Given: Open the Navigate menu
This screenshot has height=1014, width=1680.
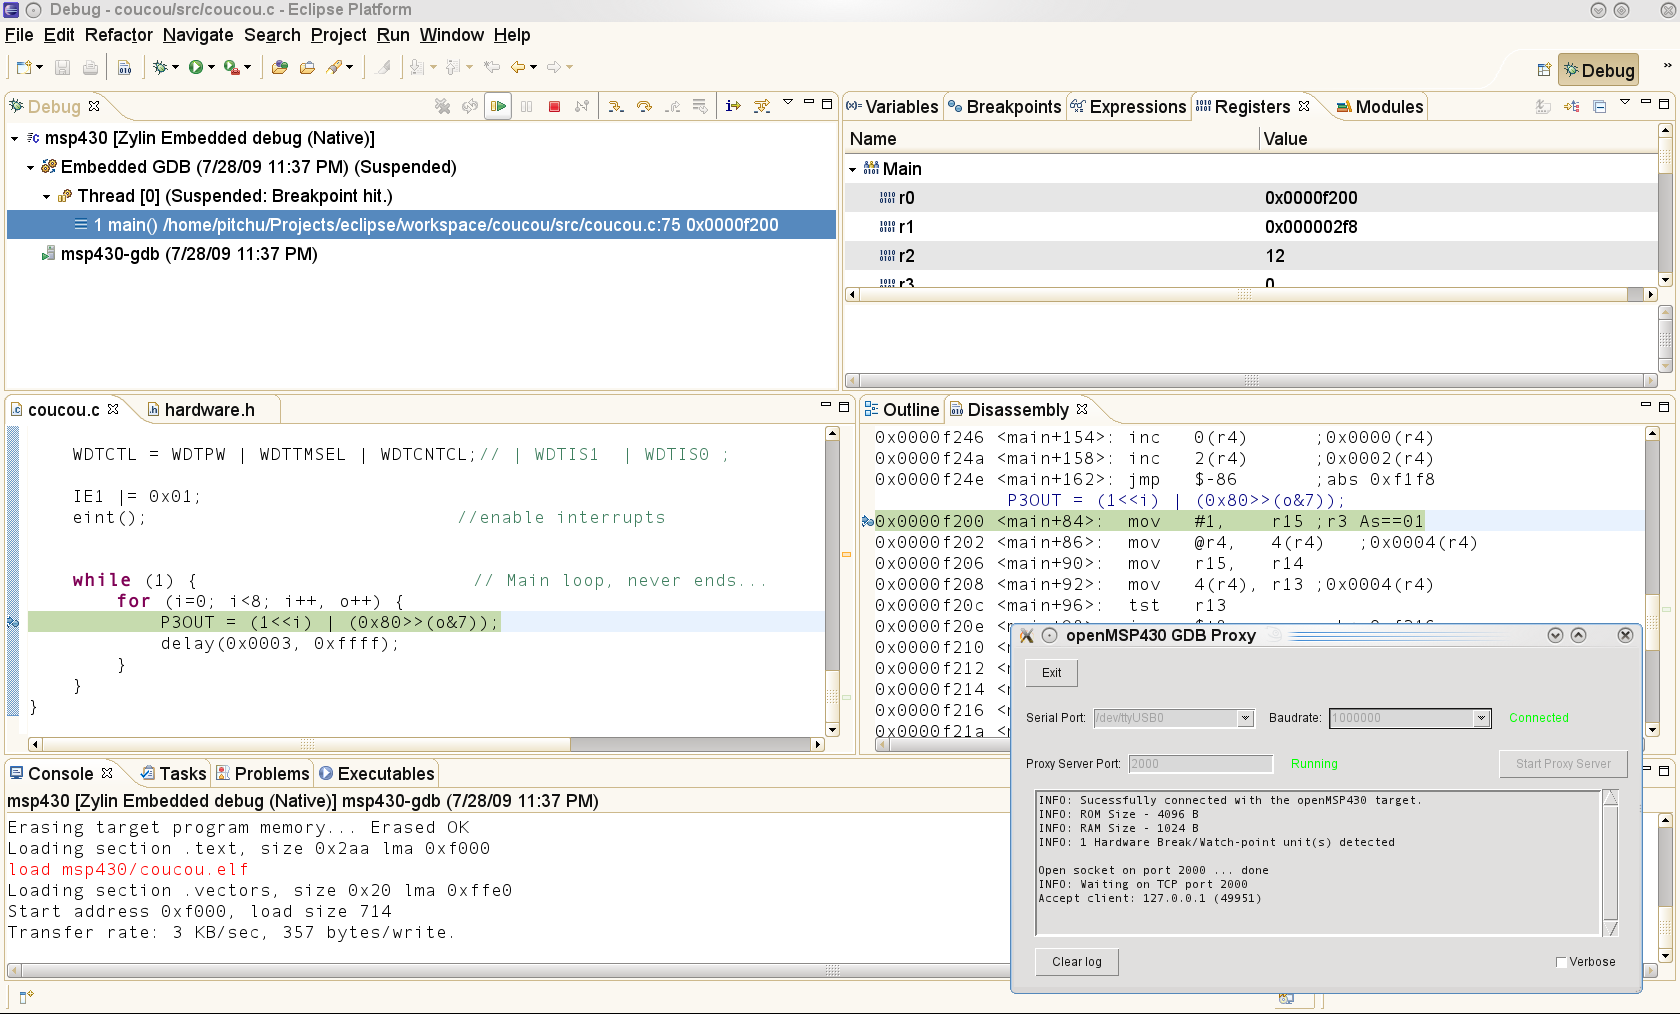Looking at the screenshot, I should click(x=198, y=35).
